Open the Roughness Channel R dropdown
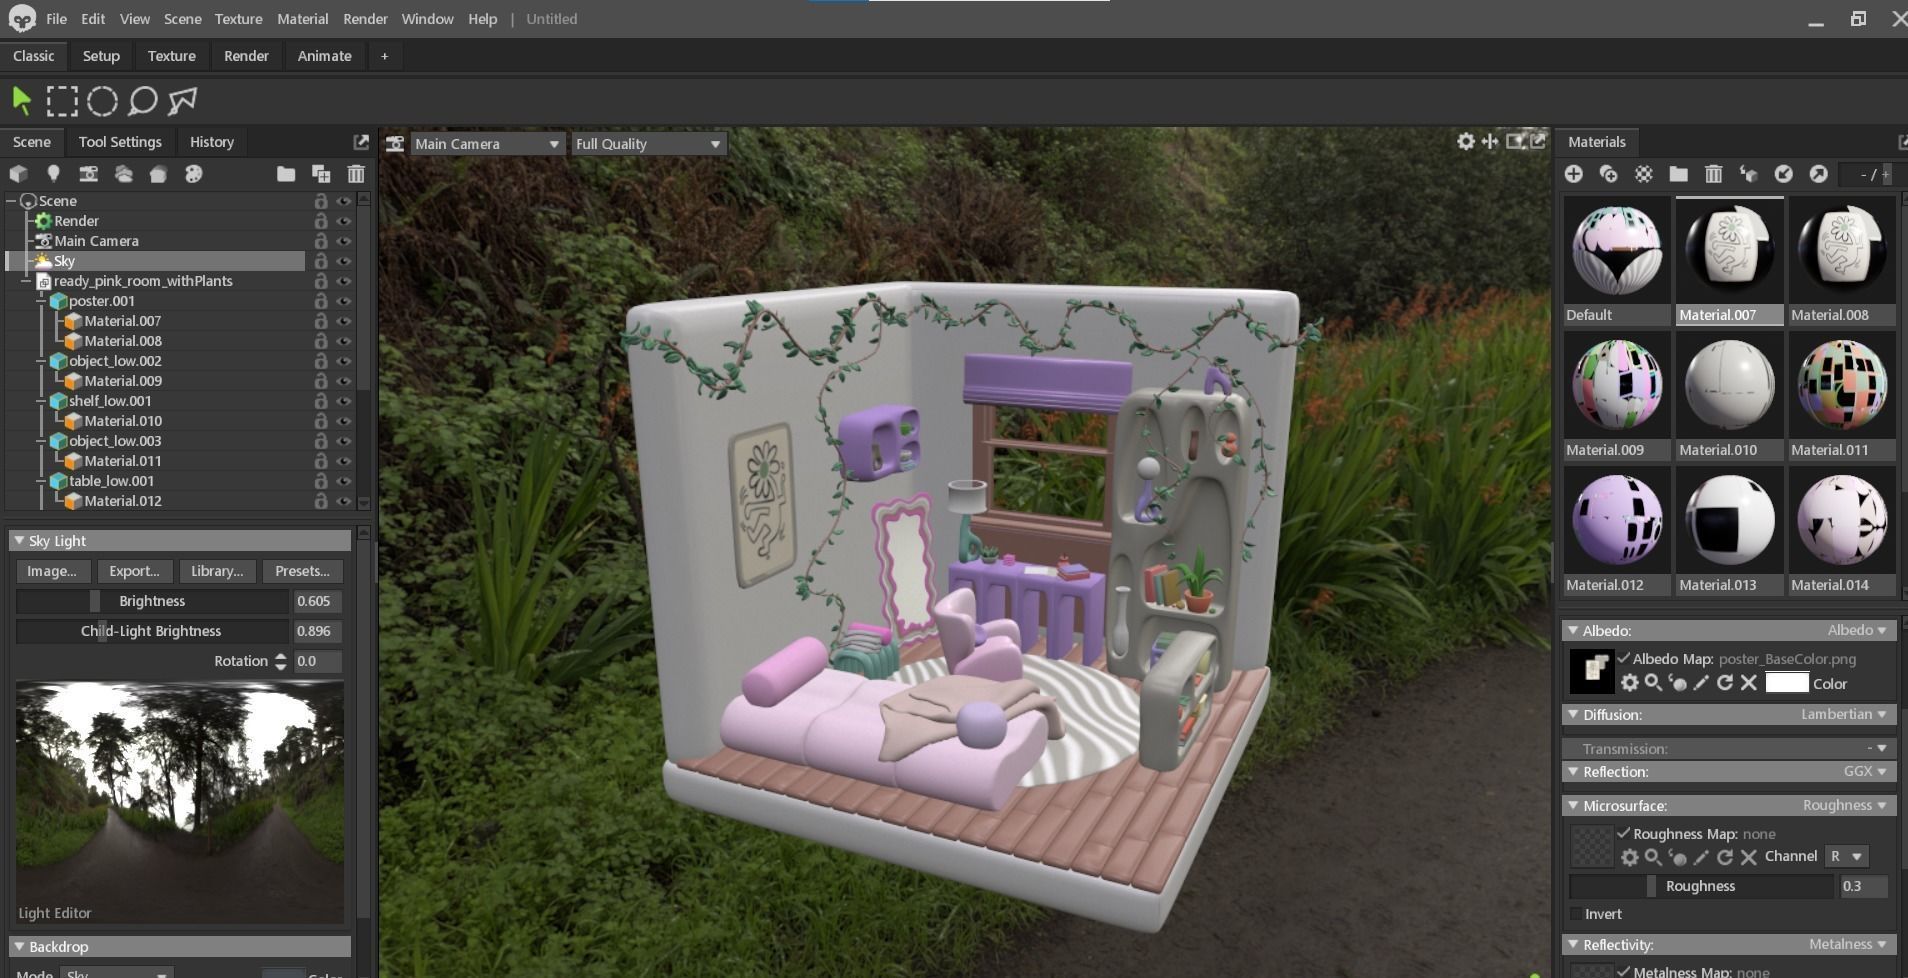The image size is (1908, 978). pos(1846,856)
